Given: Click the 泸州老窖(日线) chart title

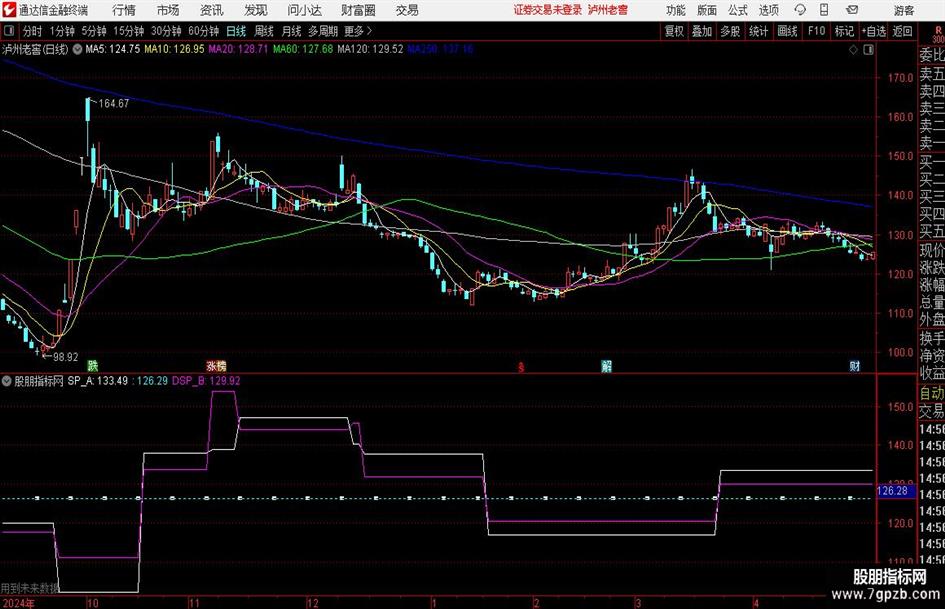Looking at the screenshot, I should tap(35, 49).
